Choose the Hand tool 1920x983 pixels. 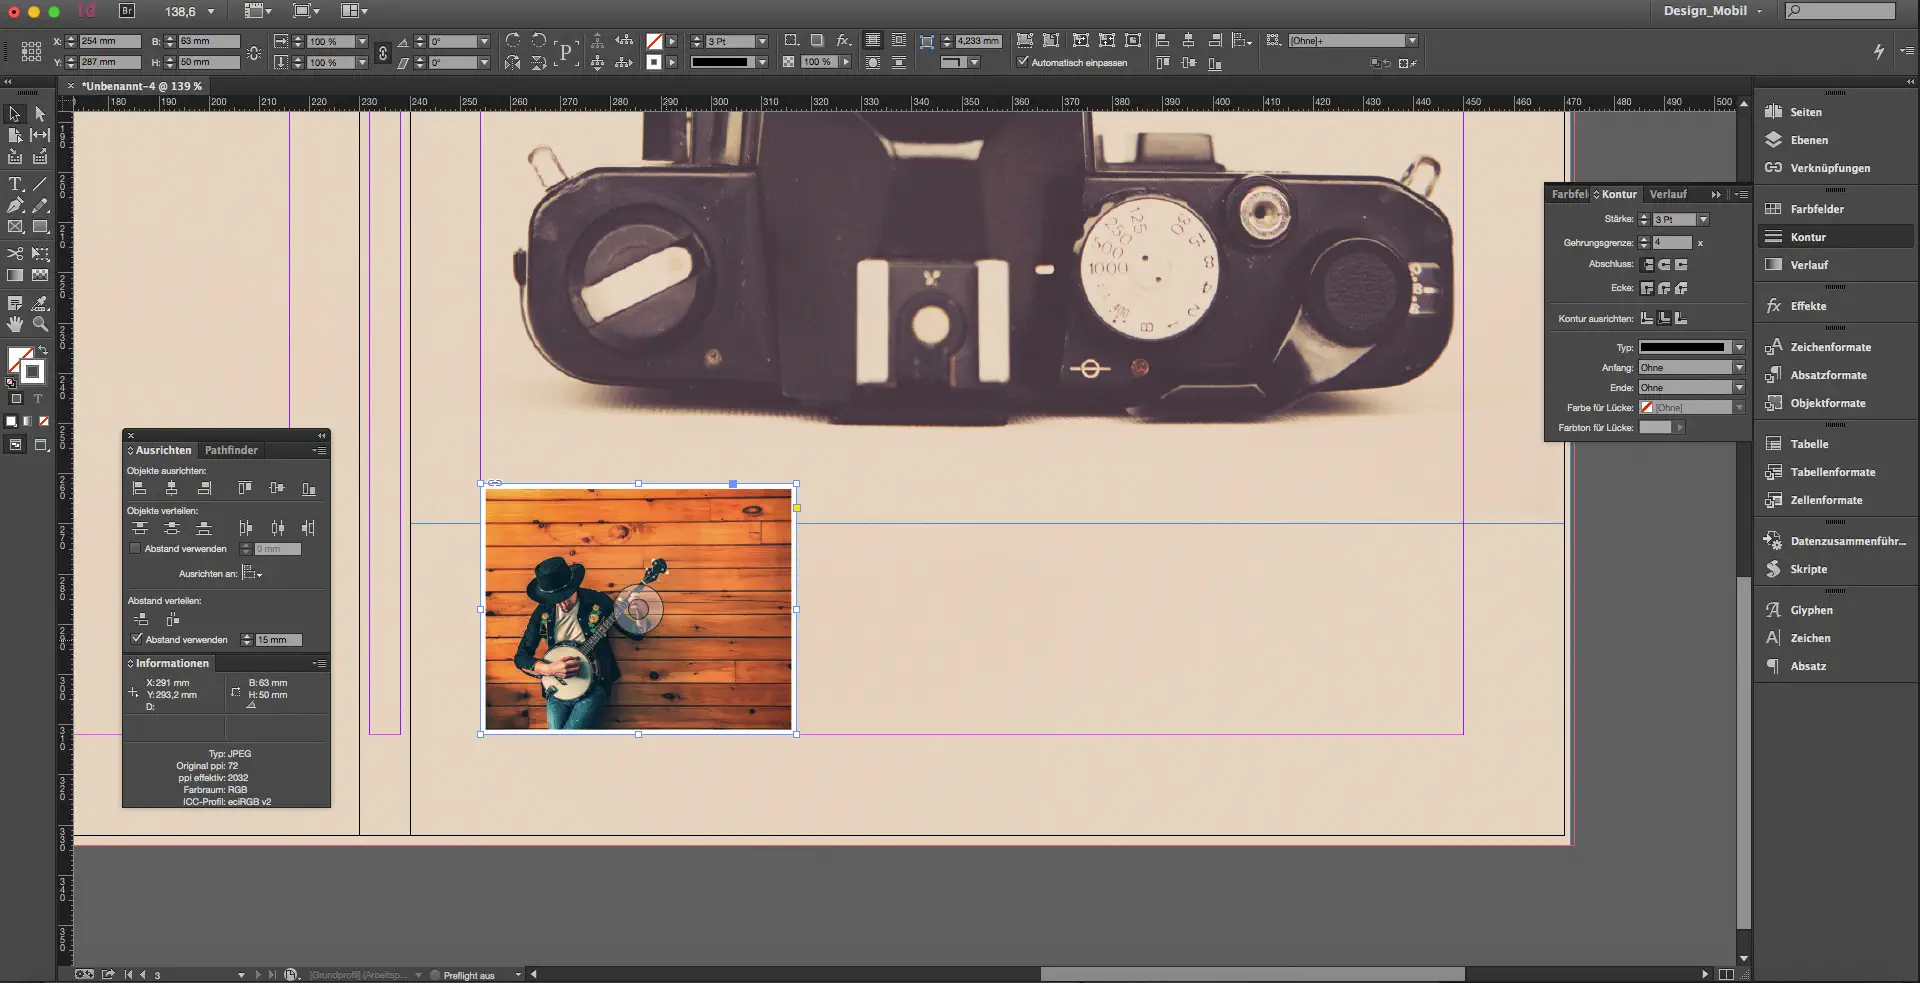coord(15,324)
